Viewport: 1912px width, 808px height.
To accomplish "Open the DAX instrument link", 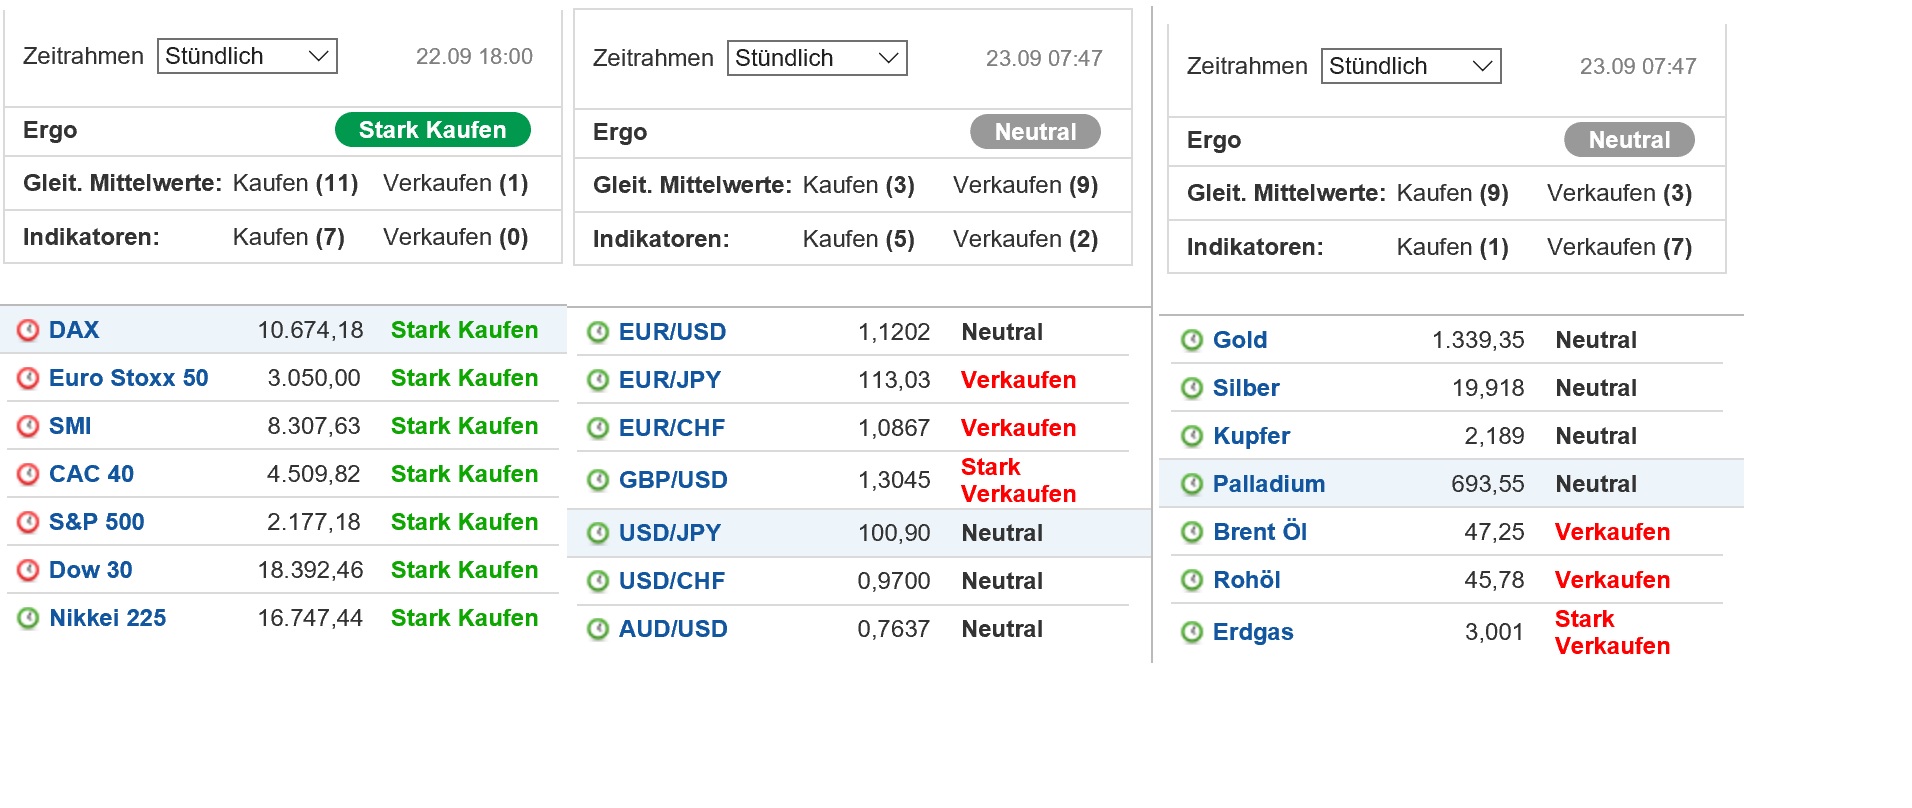I will tap(74, 329).
